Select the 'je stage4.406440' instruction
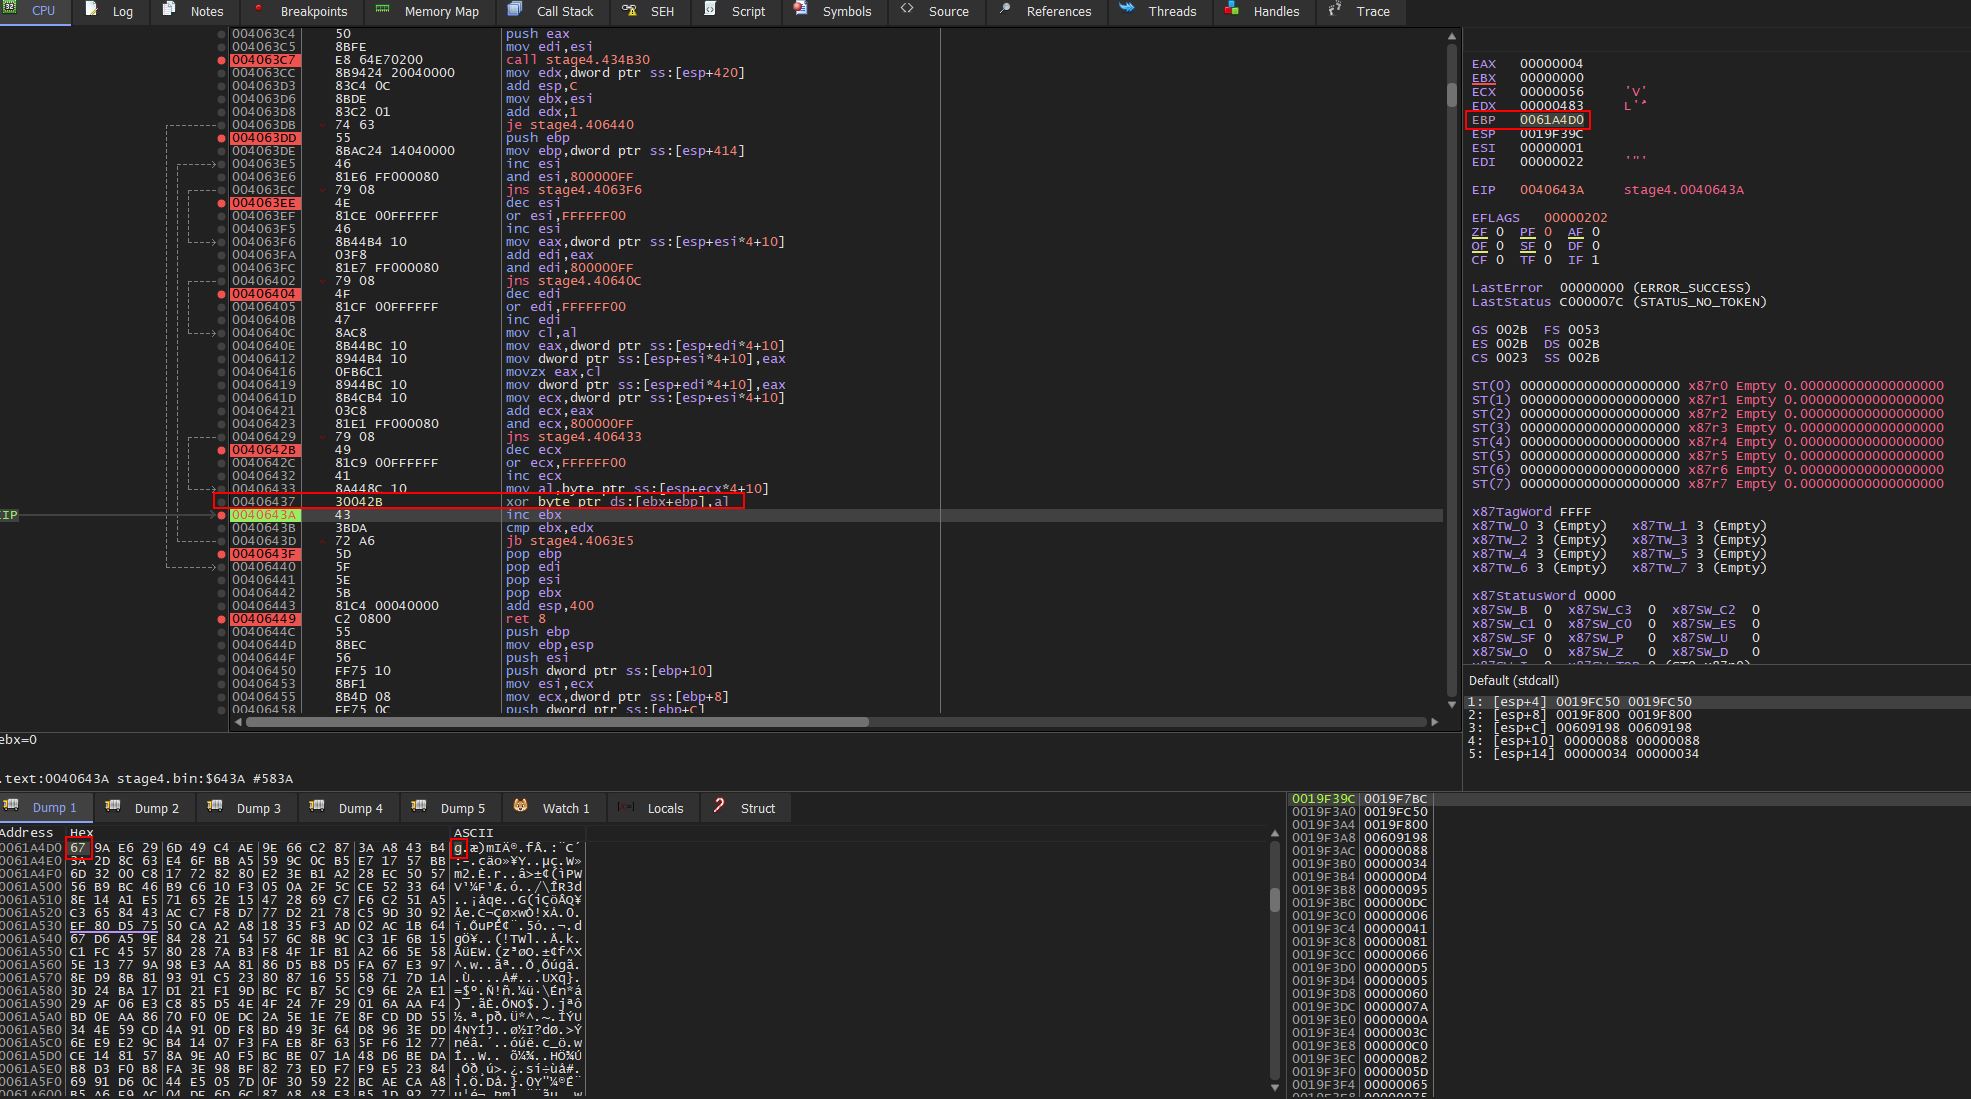The height and width of the screenshot is (1099, 1971). tap(569, 125)
